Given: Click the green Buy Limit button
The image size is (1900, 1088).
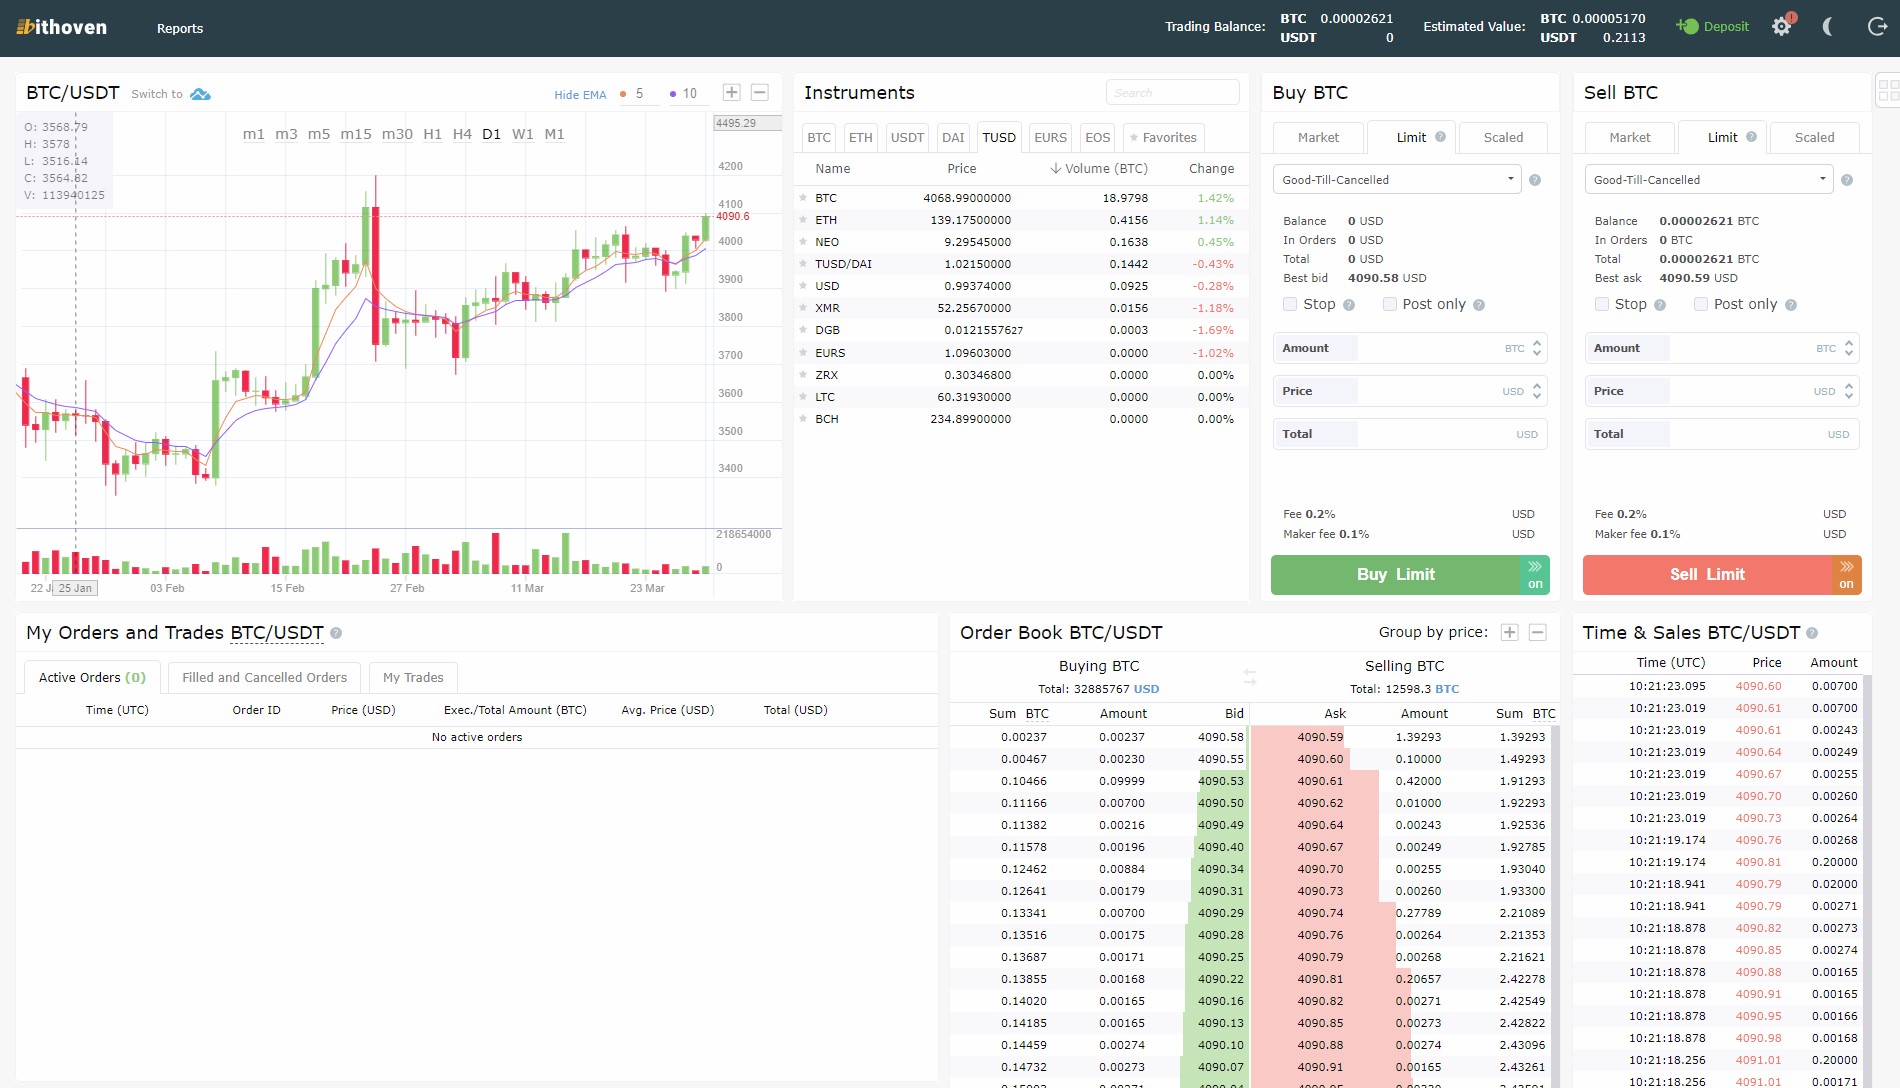Looking at the screenshot, I should coord(1395,575).
